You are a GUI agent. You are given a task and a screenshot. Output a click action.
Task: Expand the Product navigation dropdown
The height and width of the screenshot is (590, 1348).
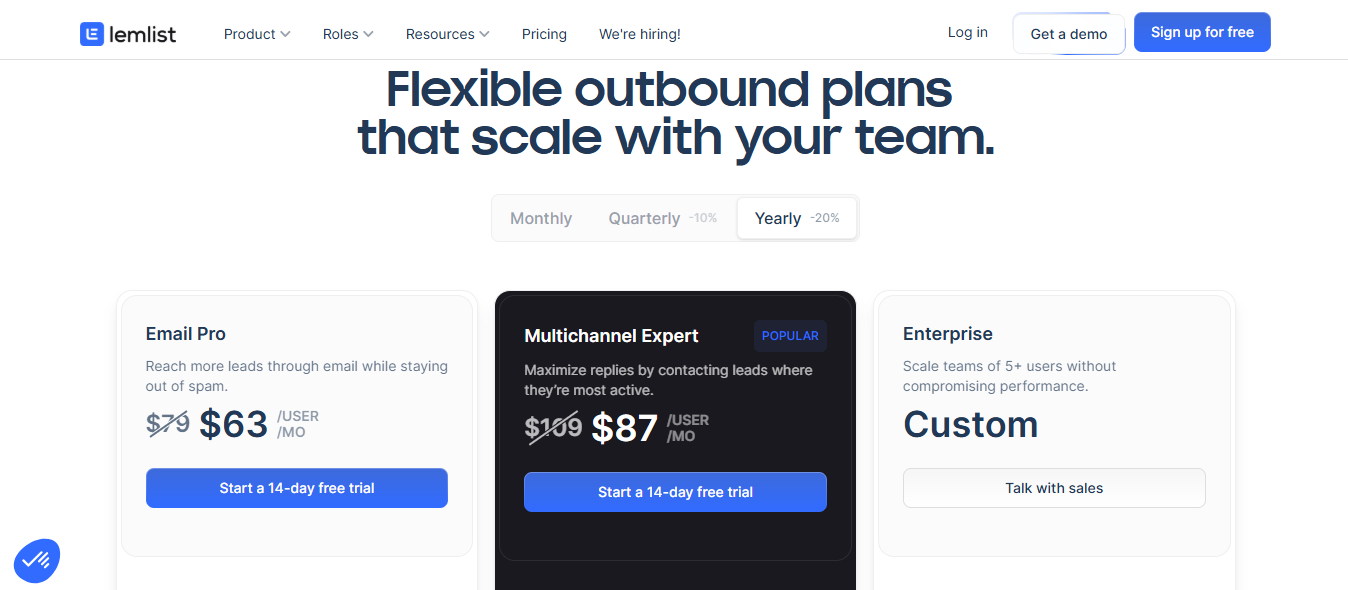pyautogui.click(x=256, y=33)
